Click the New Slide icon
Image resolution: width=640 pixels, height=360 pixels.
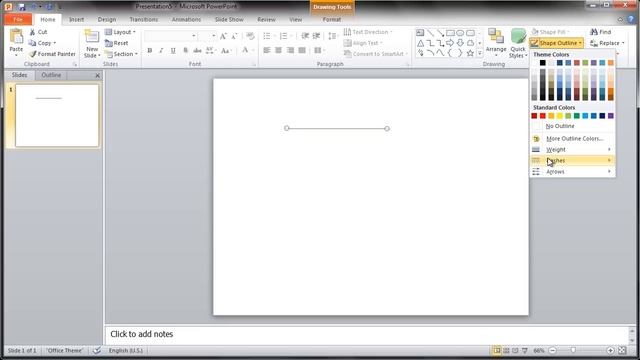click(x=91, y=37)
